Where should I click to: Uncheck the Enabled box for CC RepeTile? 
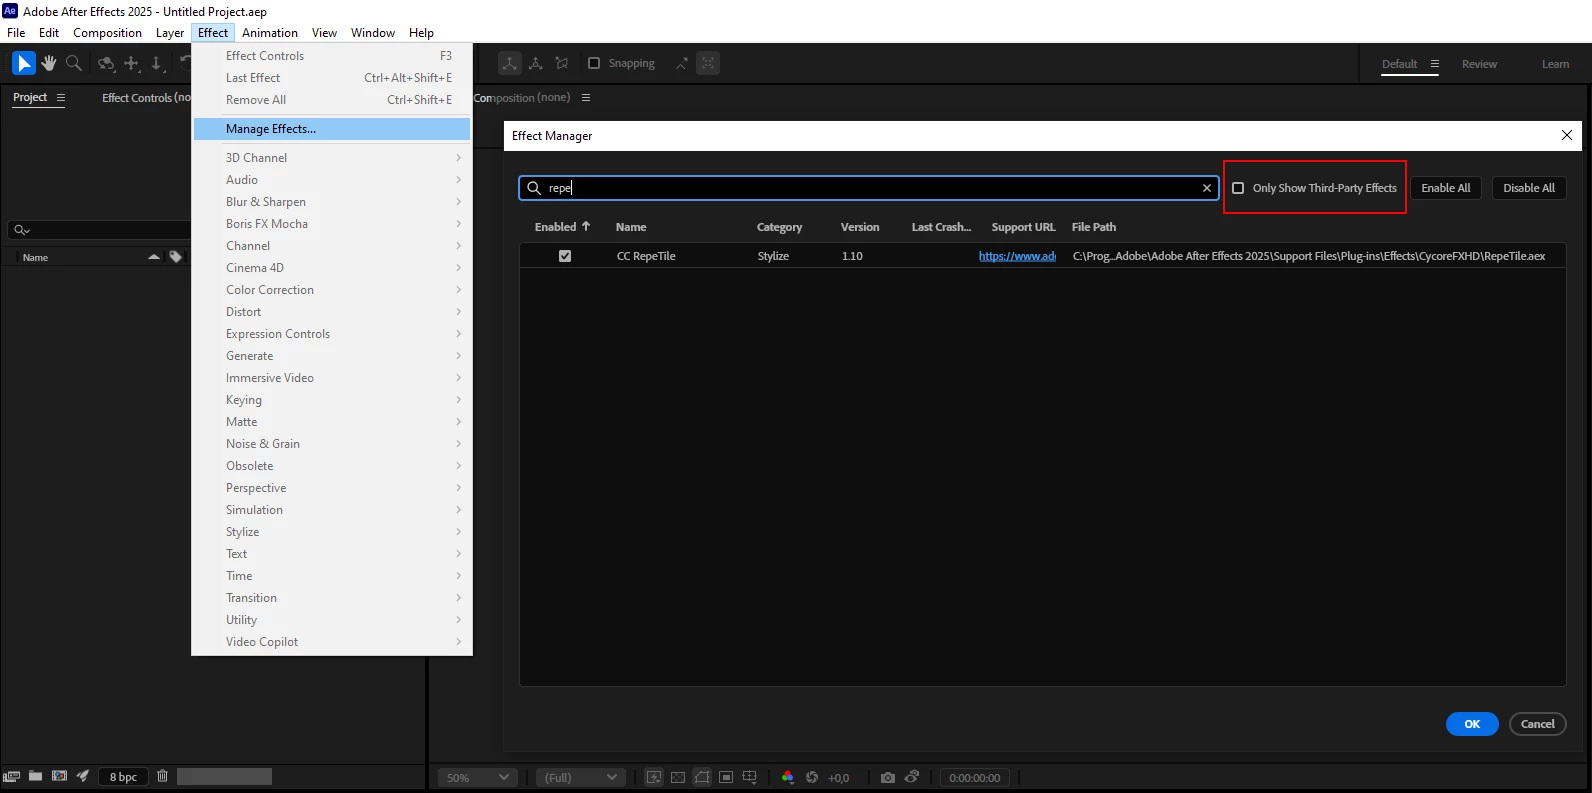click(565, 256)
